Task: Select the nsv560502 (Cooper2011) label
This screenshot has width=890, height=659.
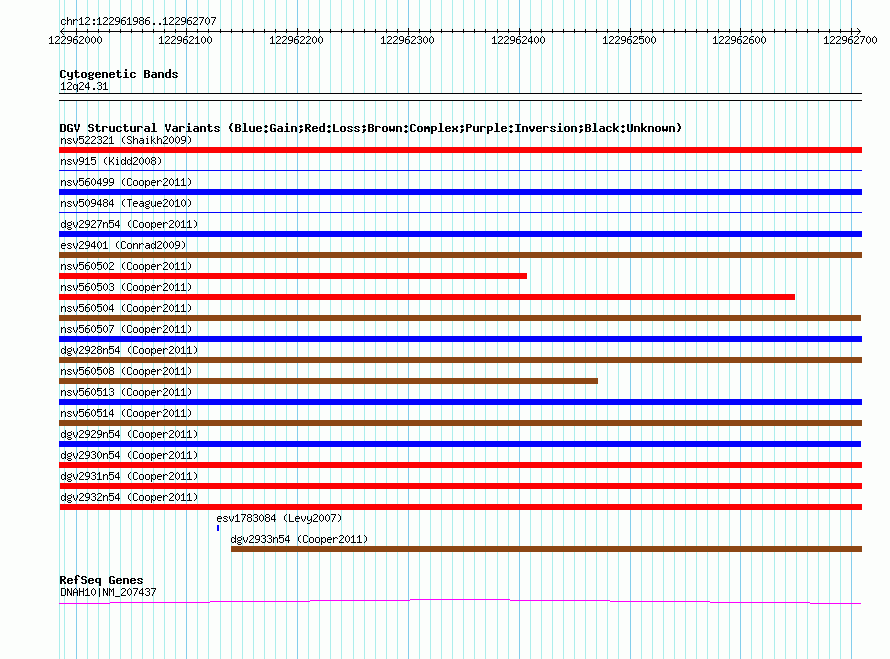Action: pyautogui.click(x=126, y=266)
